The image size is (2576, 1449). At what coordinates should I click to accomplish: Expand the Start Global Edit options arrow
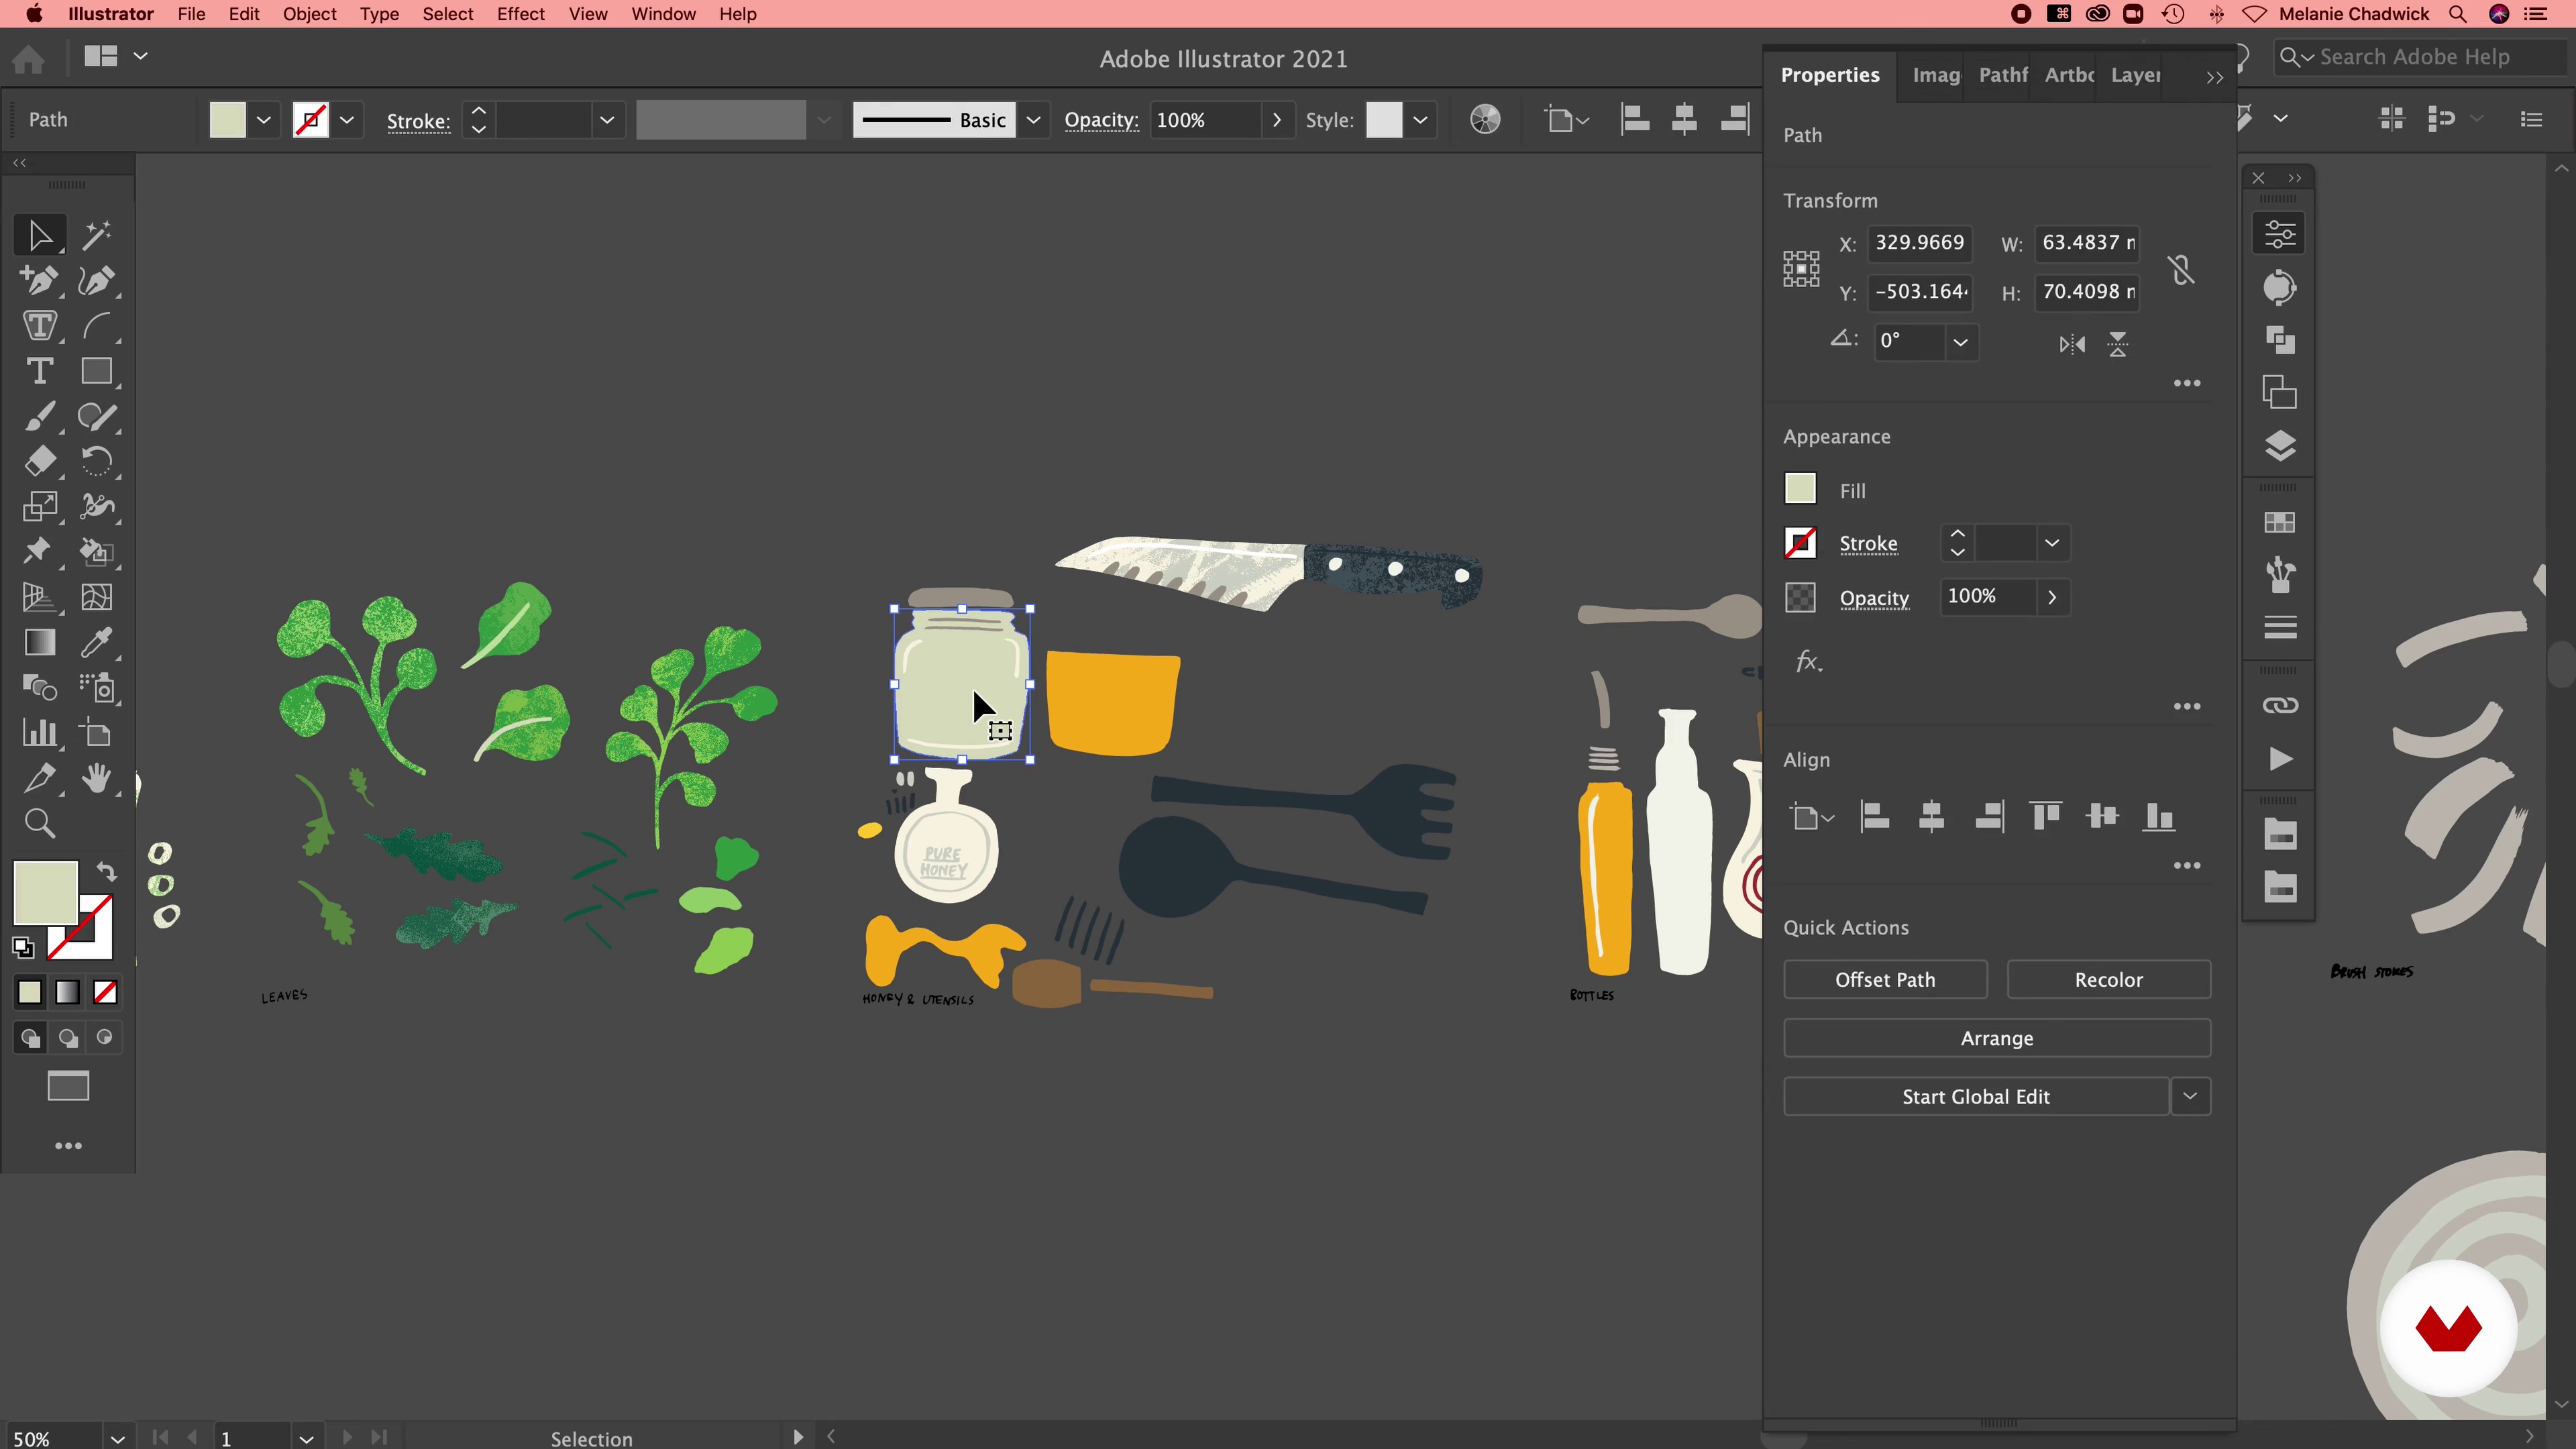[x=2190, y=1096]
